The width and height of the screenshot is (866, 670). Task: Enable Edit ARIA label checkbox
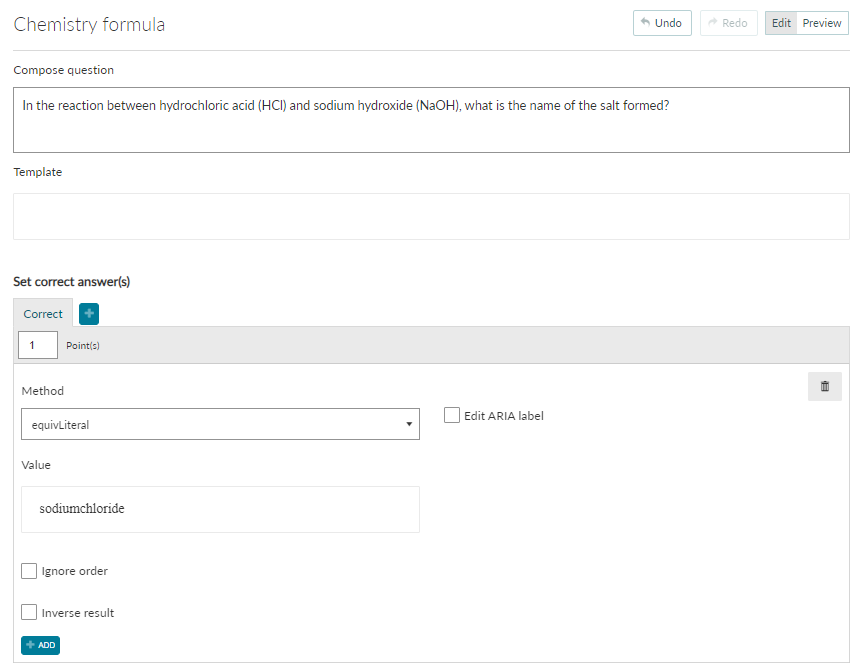tap(452, 415)
